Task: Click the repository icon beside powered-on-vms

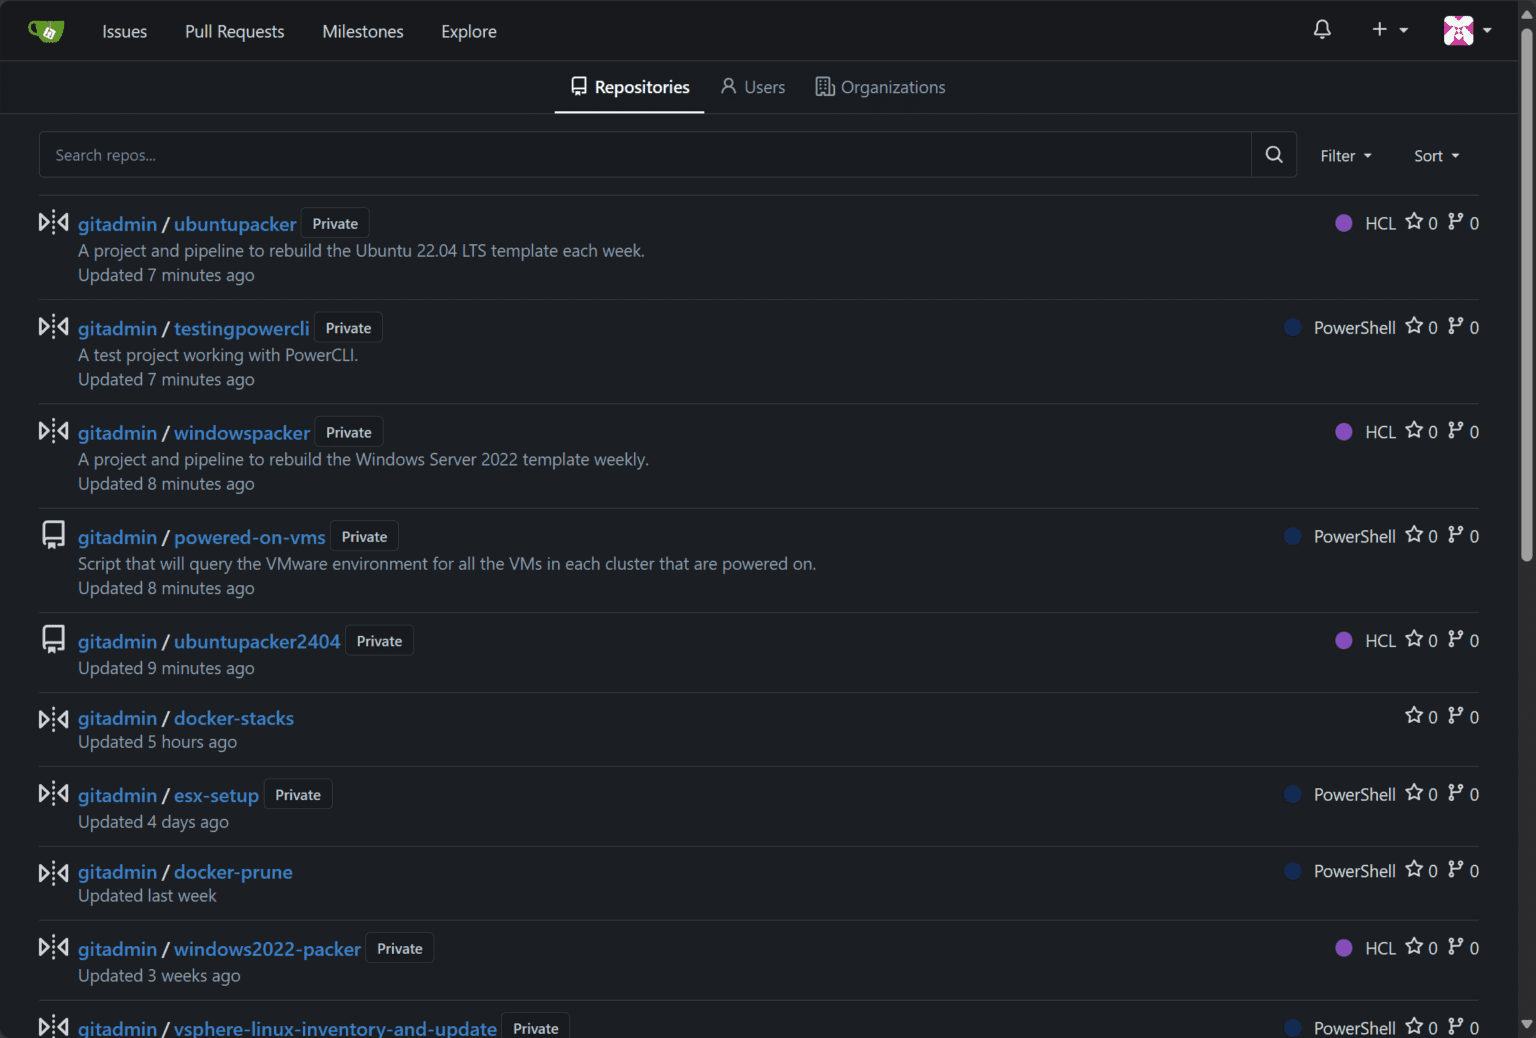Action: [52, 535]
